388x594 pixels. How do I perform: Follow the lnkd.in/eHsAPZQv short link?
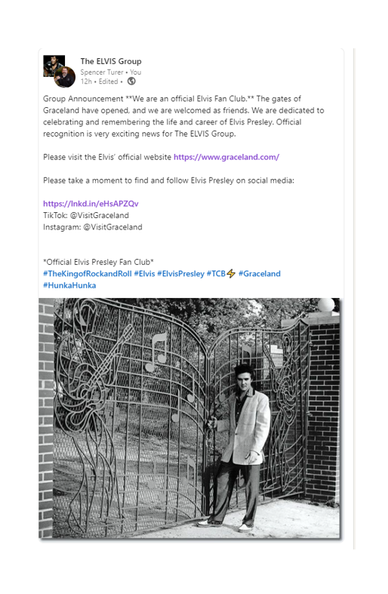click(91, 203)
